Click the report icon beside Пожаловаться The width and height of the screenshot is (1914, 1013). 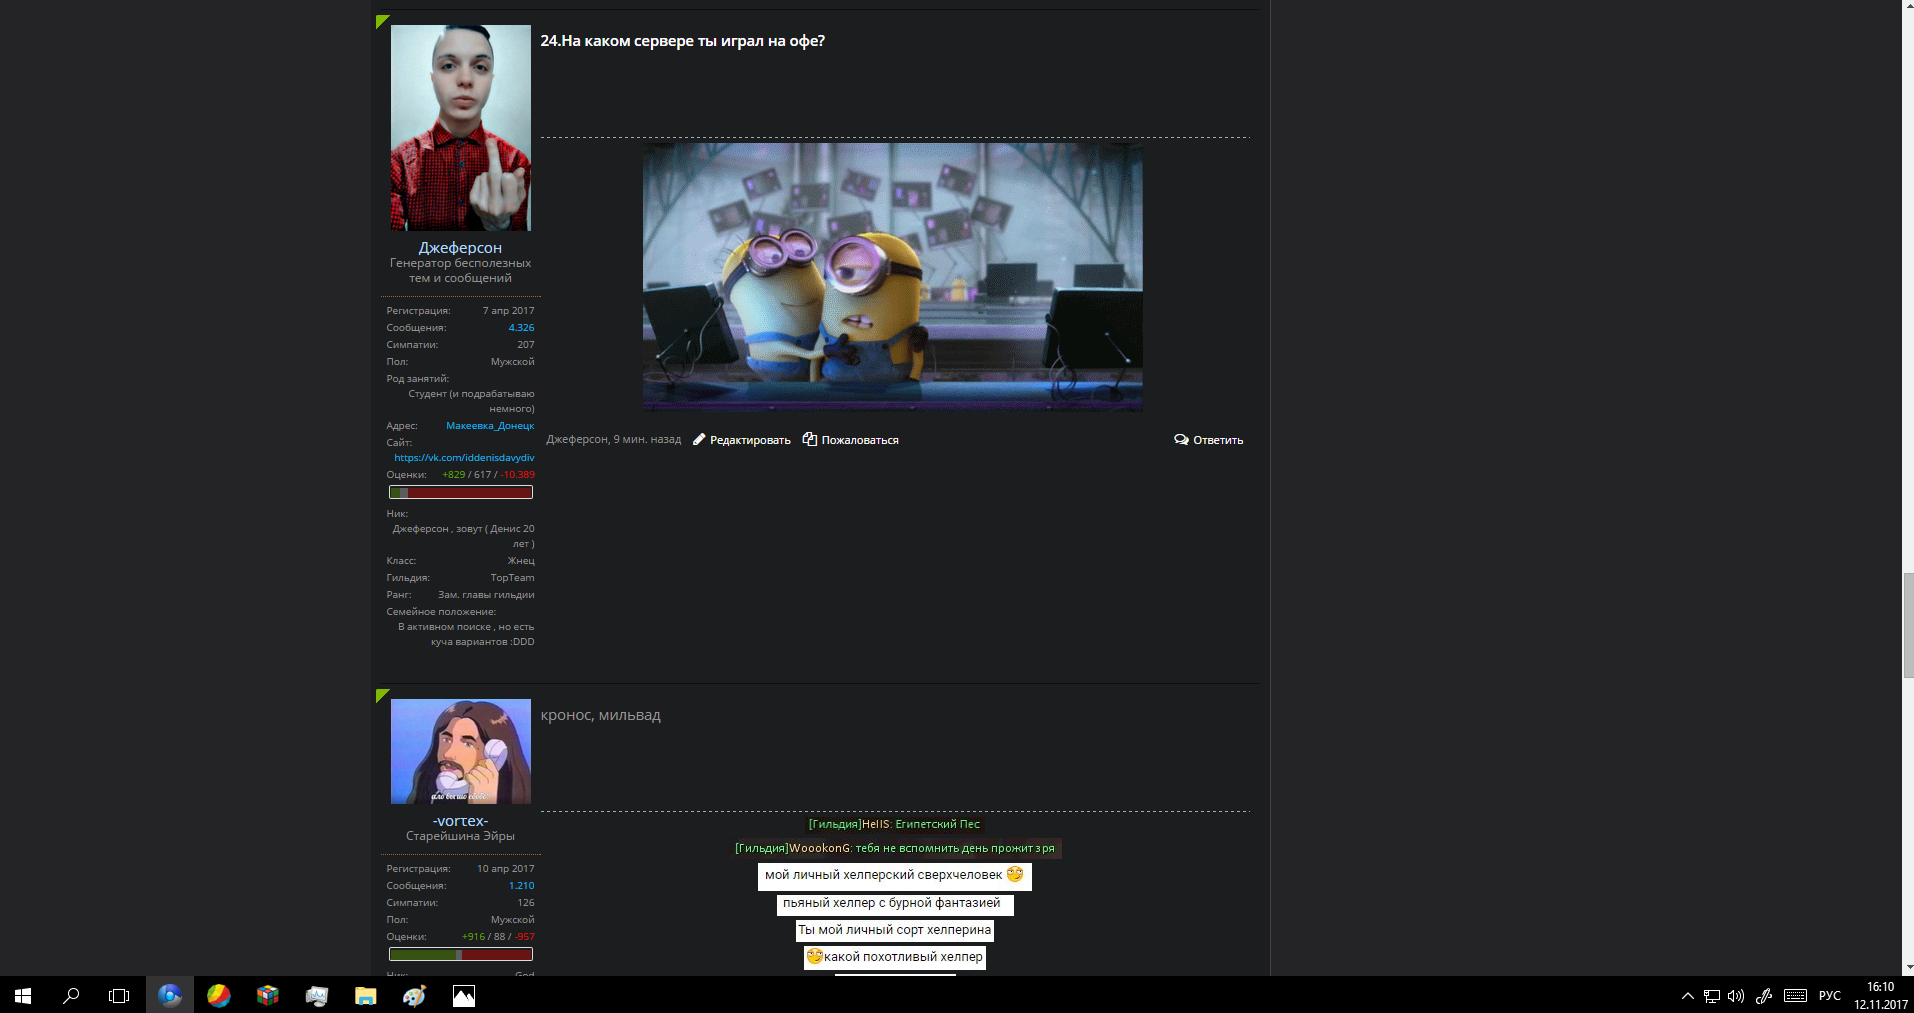(810, 439)
